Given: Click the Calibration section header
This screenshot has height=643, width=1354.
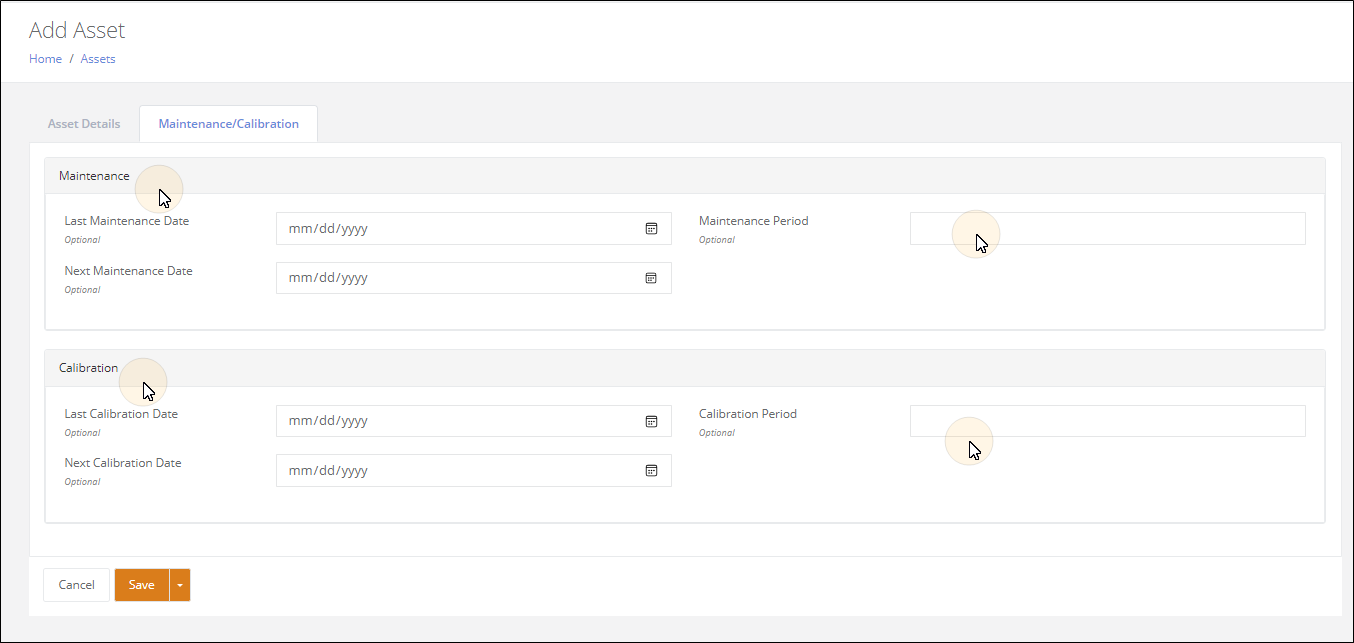Looking at the screenshot, I should (x=685, y=368).
